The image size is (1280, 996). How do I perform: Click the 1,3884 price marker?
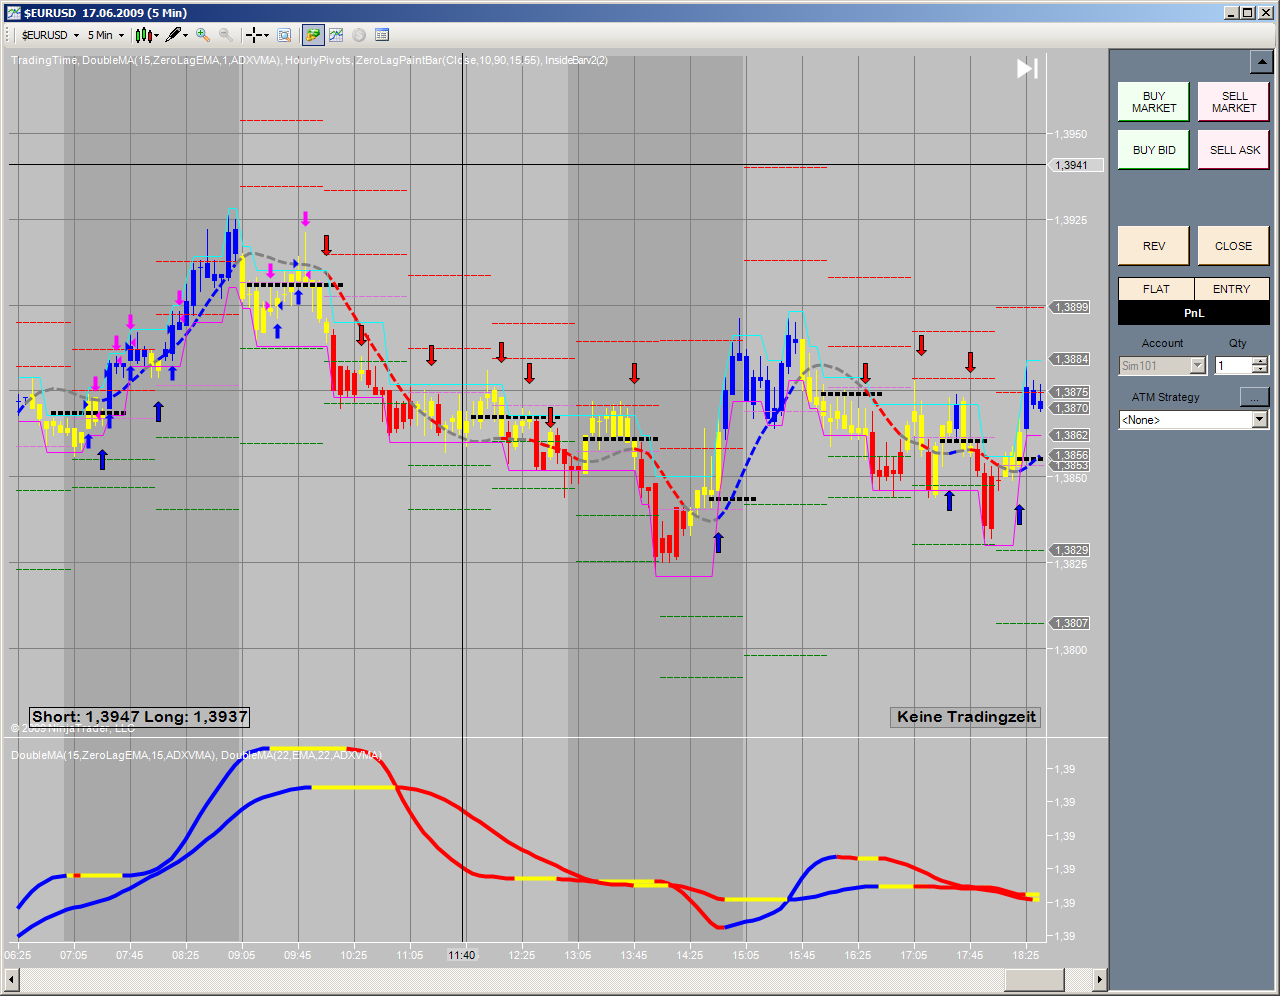pos(1070,359)
